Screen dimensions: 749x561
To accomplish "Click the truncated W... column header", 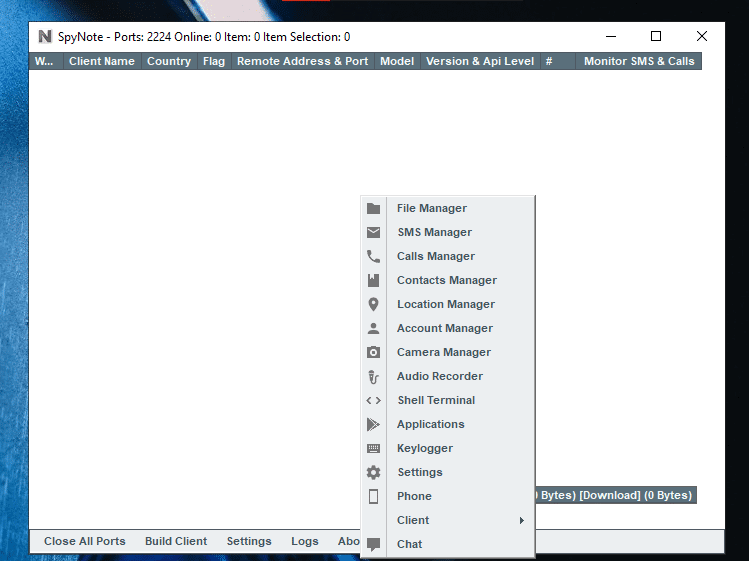I will (46, 61).
